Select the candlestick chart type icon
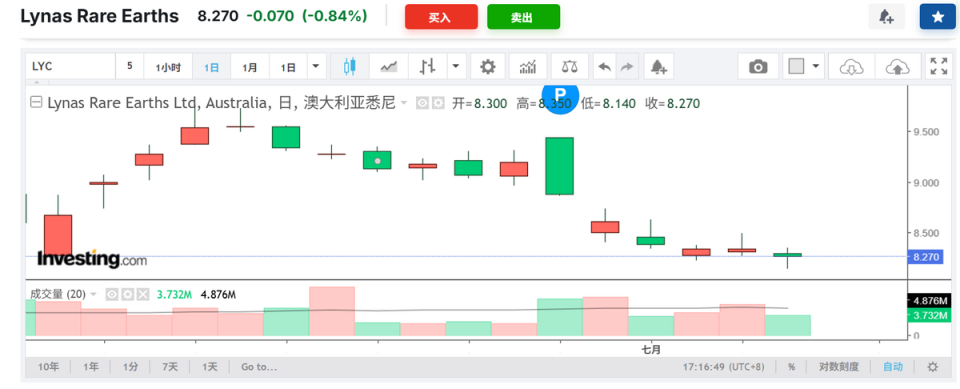The height and width of the screenshot is (389, 960). coord(350,66)
